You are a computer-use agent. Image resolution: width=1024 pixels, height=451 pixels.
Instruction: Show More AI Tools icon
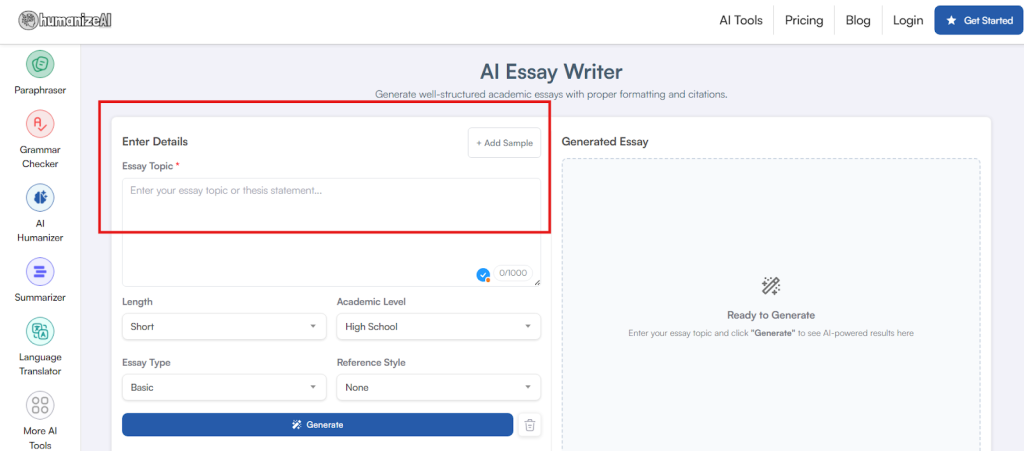pos(40,405)
